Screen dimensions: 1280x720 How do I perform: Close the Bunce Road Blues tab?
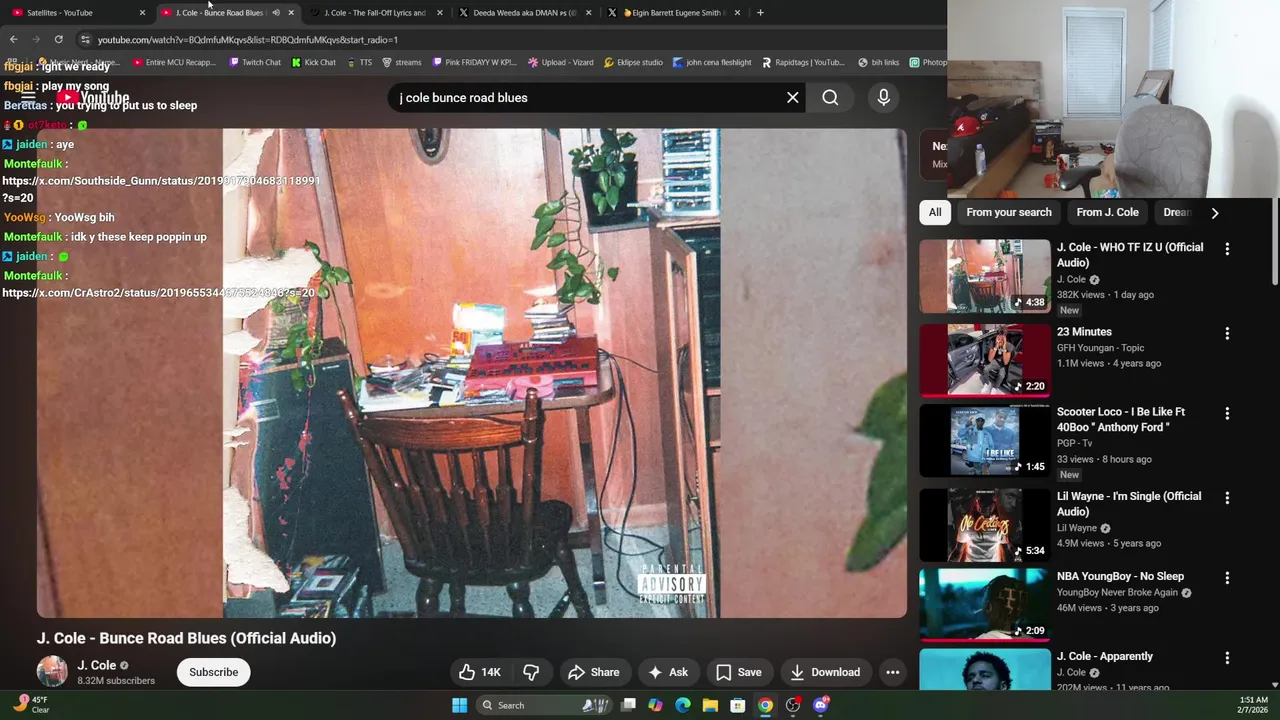coord(291,13)
